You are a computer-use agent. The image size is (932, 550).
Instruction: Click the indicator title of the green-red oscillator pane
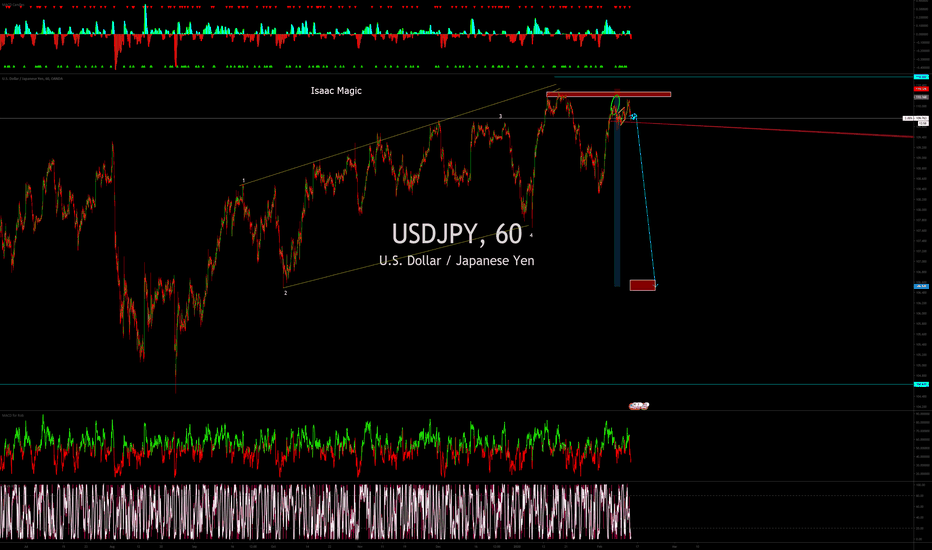click(12, 415)
